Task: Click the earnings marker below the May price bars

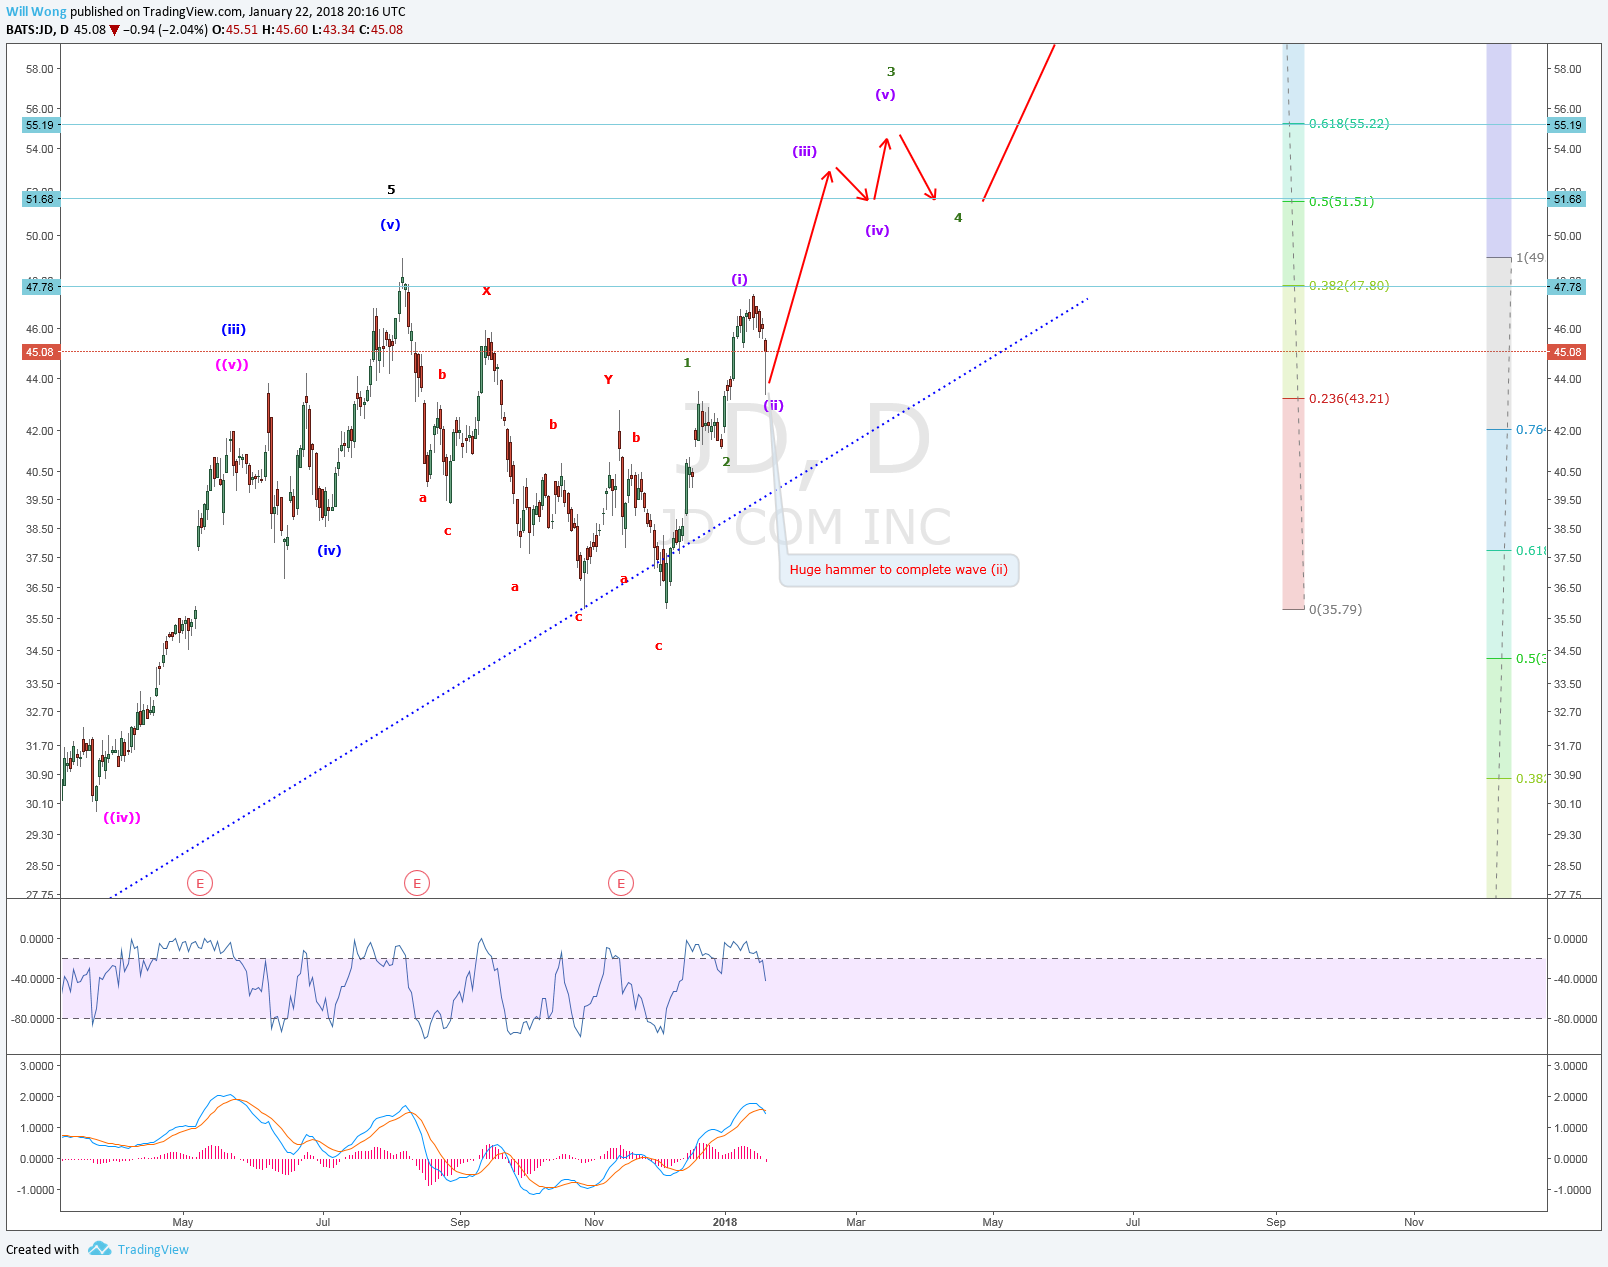Action: tap(200, 883)
